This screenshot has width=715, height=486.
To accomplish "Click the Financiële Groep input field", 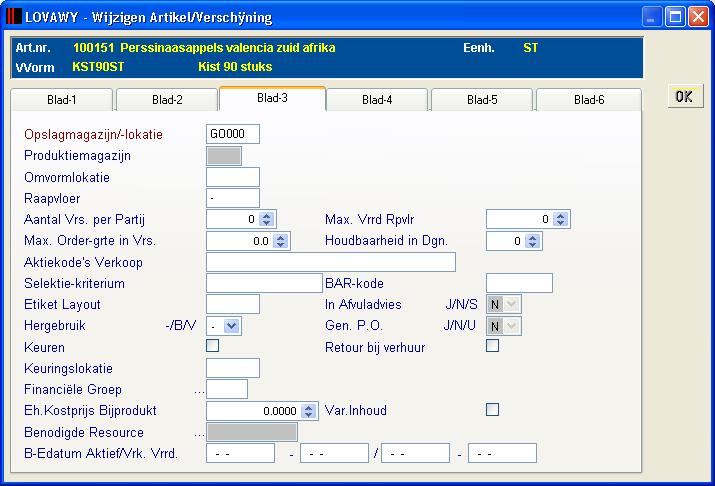I will pyautogui.click(x=227, y=389).
